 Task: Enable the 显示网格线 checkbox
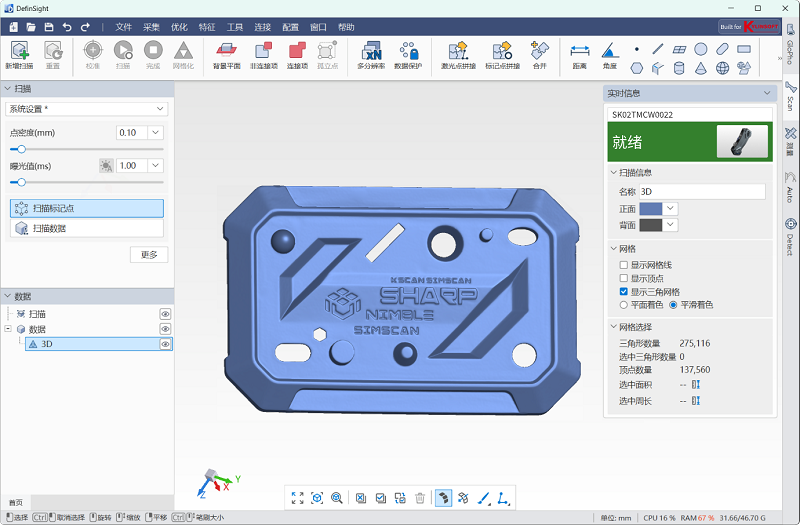[624, 265]
